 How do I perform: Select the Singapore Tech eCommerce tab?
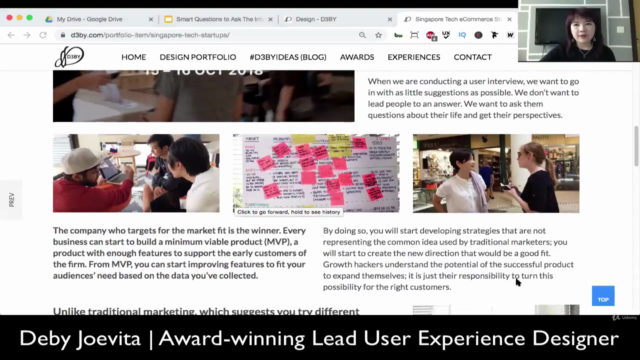click(x=457, y=19)
